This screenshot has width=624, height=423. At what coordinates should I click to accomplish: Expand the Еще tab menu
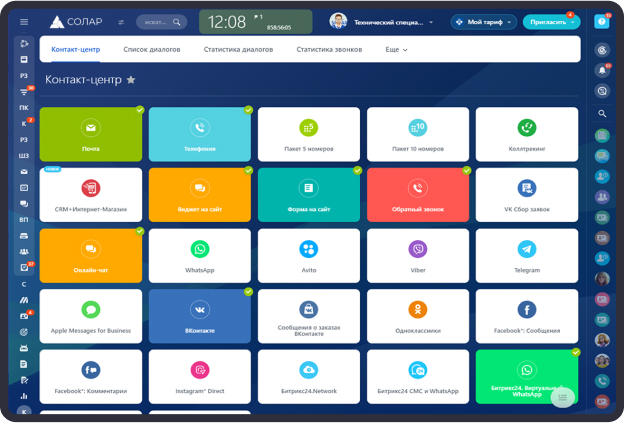(x=396, y=50)
